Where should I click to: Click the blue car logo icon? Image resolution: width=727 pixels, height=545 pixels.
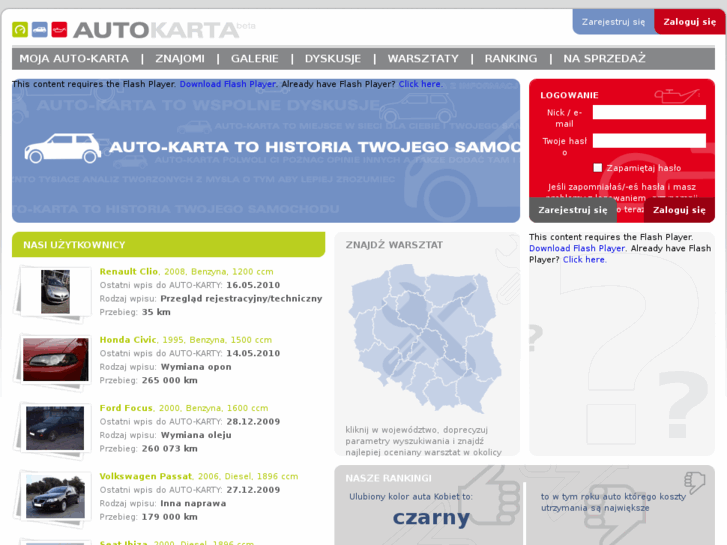tap(39, 30)
